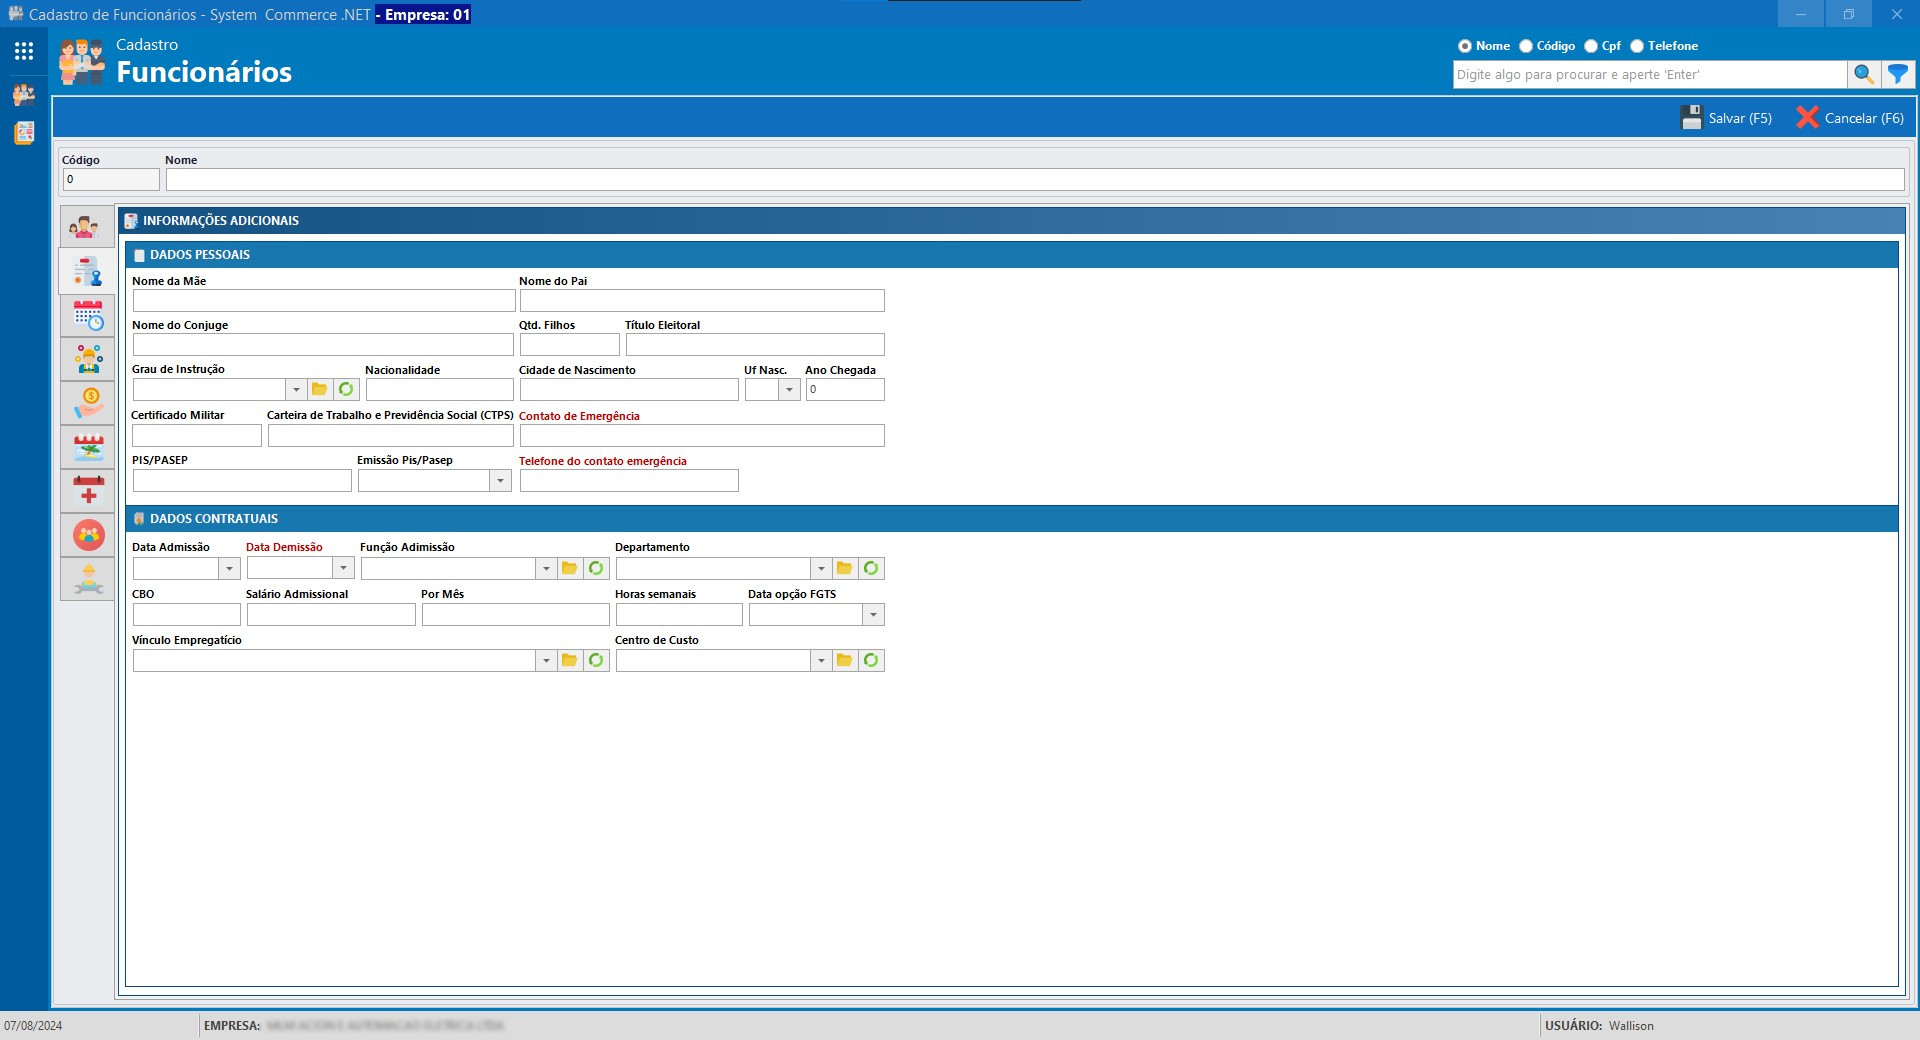Open folder icon next to Departamento

[x=844, y=568]
